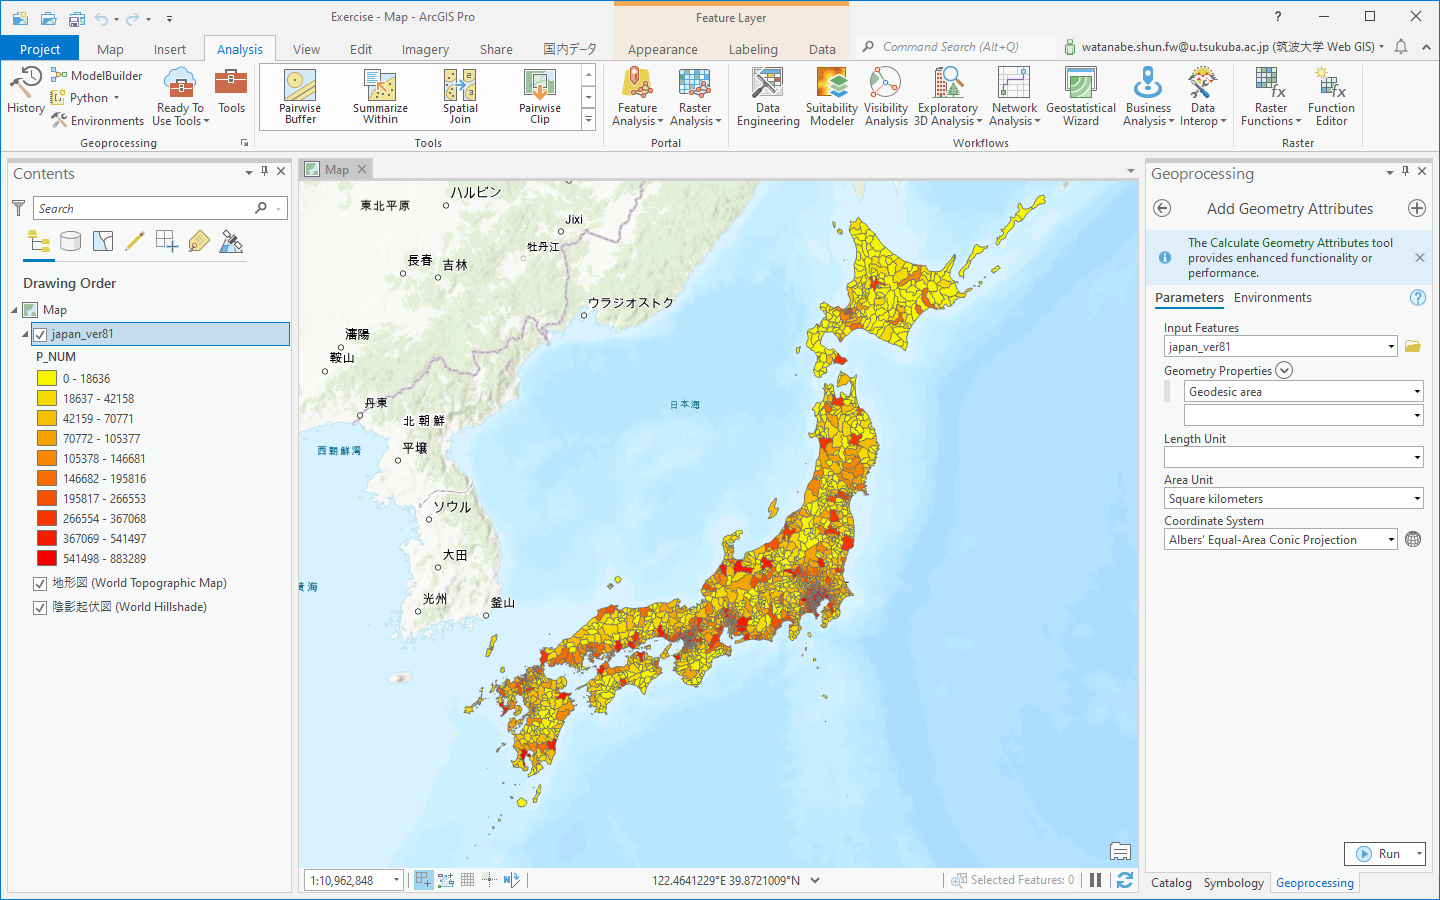Start the Geostatistical Wizard
Image resolution: width=1440 pixels, height=900 pixels.
(1081, 97)
